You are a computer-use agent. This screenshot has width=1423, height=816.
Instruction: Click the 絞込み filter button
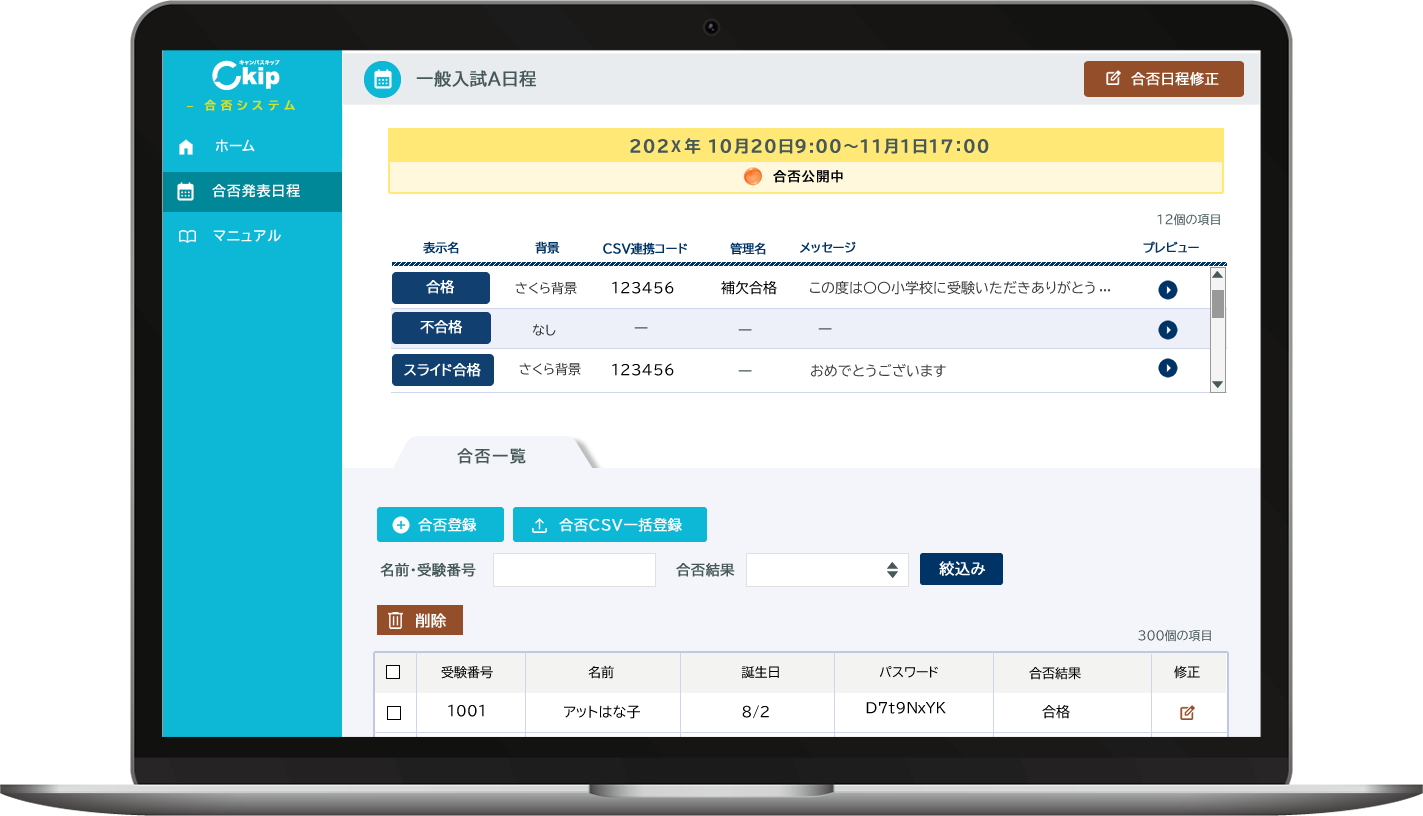coord(961,569)
